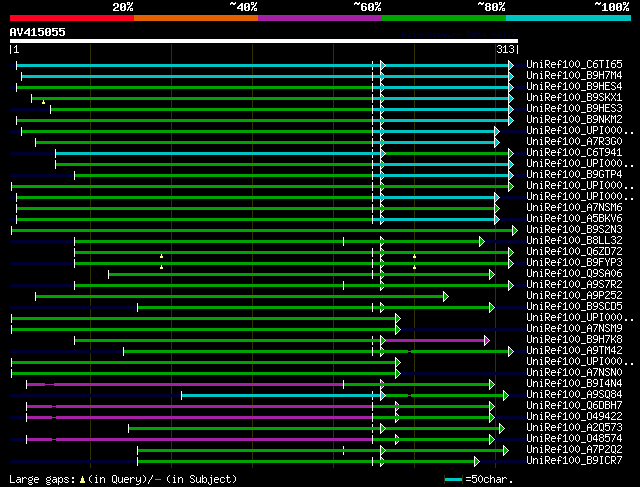
Task: Click the arrowhead ending the A9P252 alignment
Action: pos(446,297)
